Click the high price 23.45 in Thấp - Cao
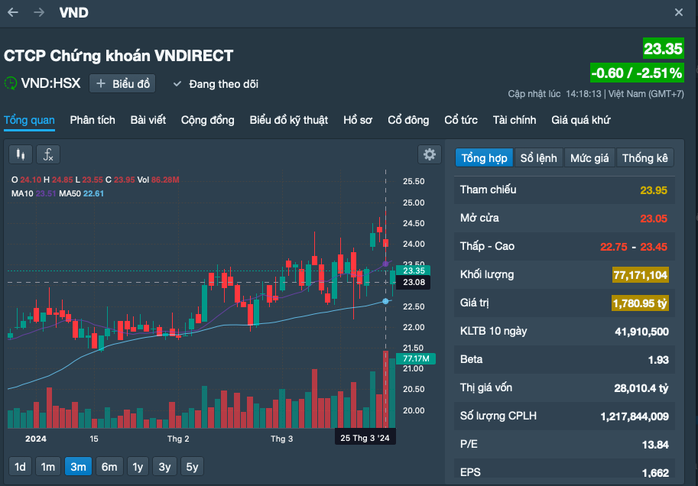 [x=653, y=247]
